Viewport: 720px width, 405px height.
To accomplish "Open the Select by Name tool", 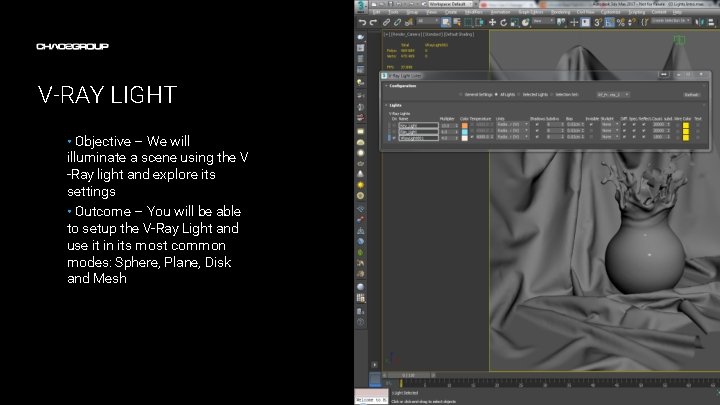I will click(x=457, y=22).
